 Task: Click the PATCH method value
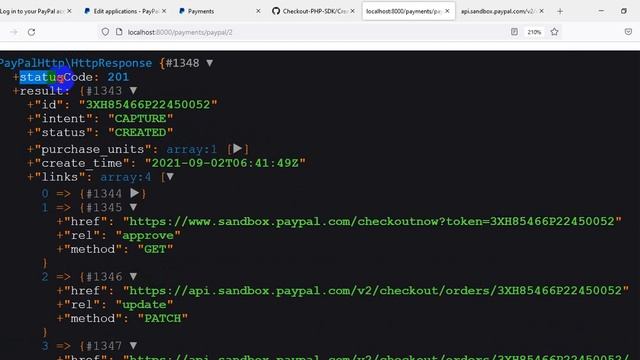point(162,319)
